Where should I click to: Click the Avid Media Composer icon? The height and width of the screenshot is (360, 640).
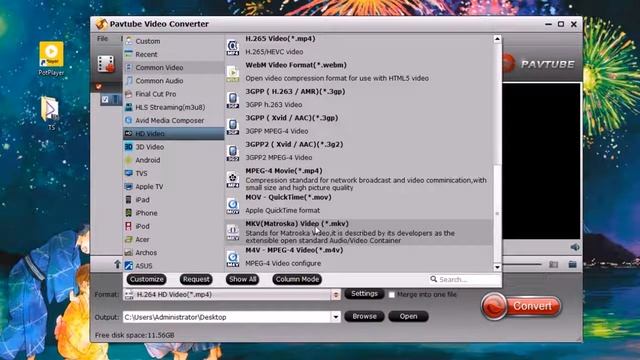(x=129, y=120)
